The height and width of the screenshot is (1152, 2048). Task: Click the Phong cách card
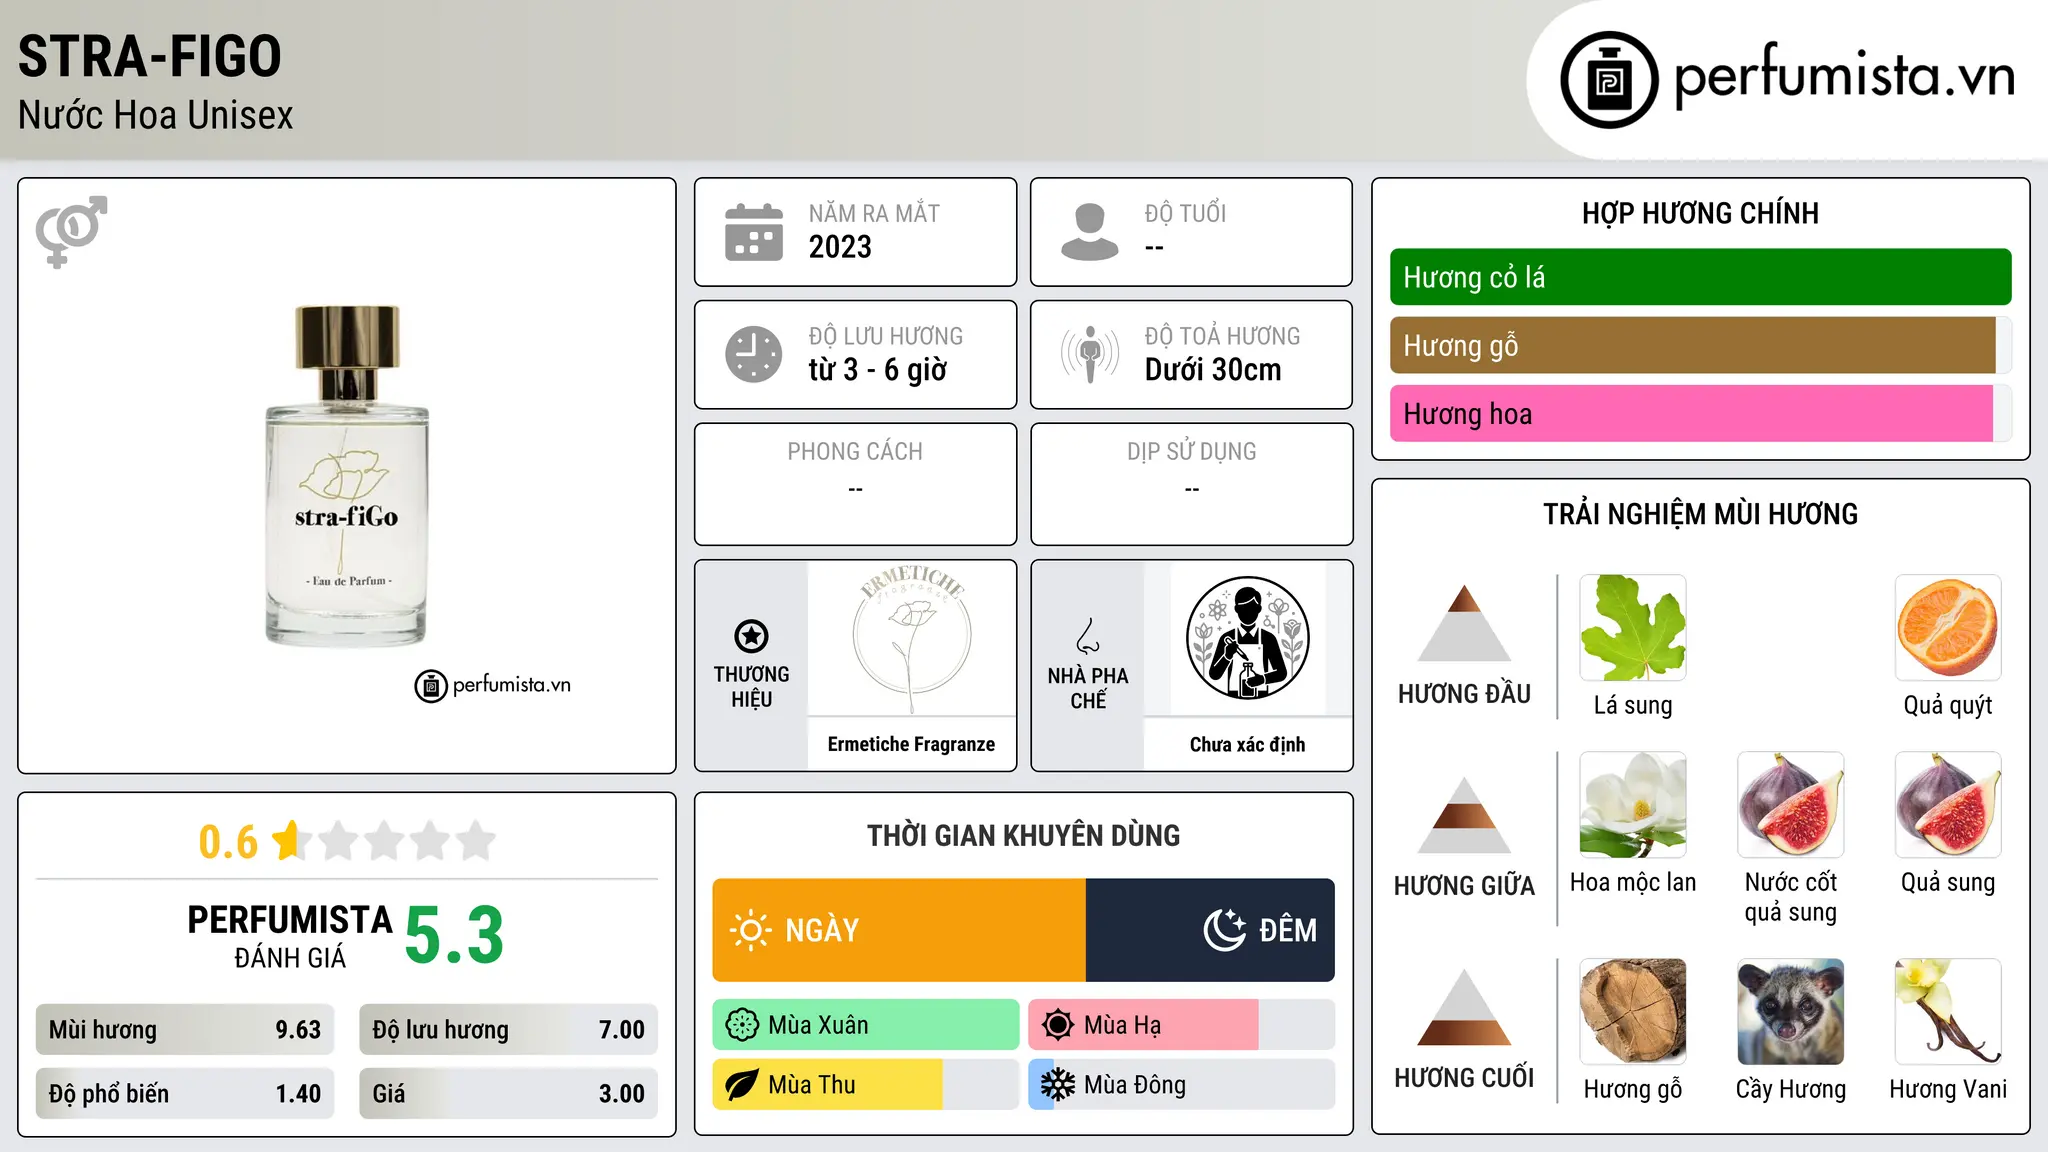(x=855, y=484)
